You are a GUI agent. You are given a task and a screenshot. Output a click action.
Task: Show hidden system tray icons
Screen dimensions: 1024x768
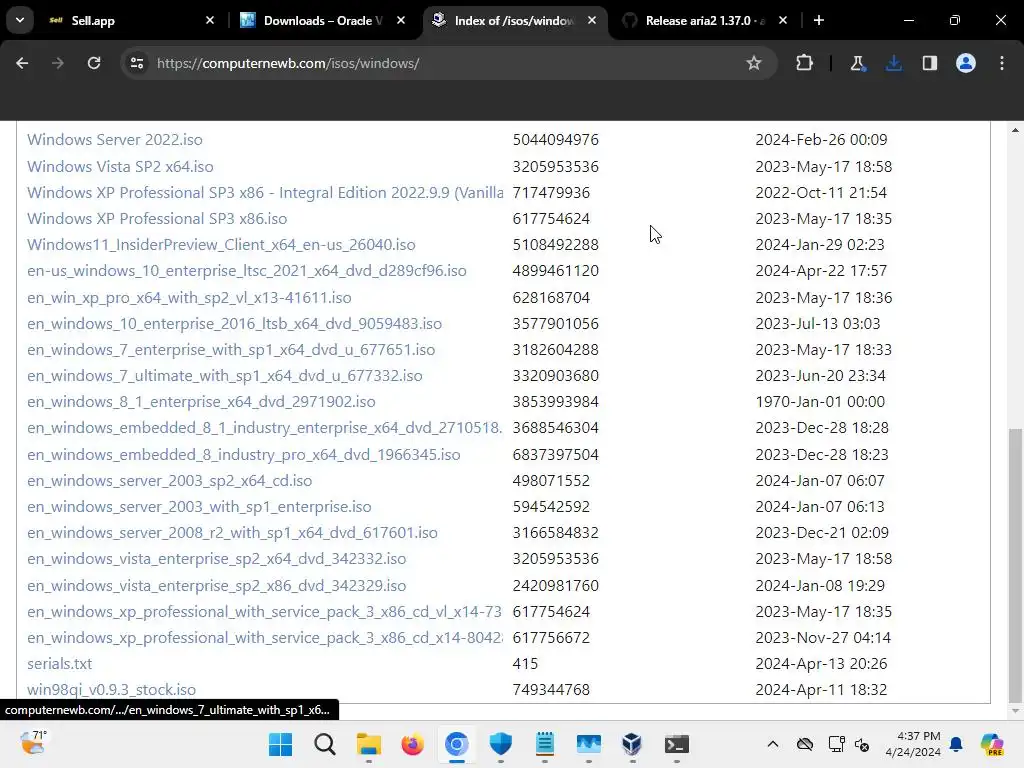pyautogui.click(x=773, y=744)
